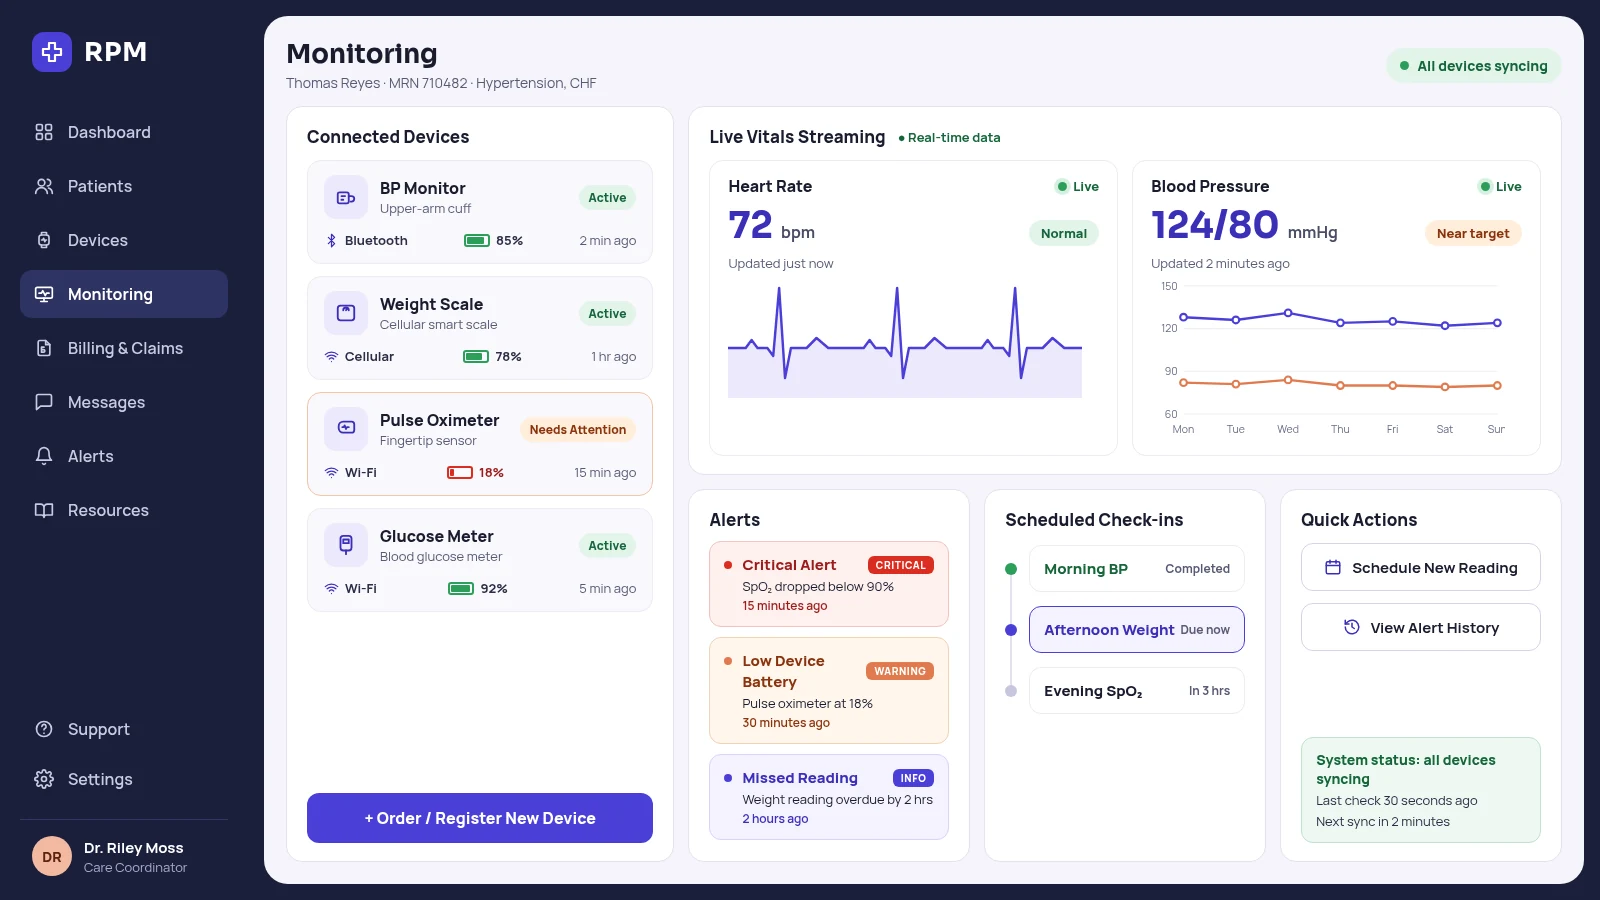Open the Low Device Battery alert
Screen dimensions: 1600x900
(x=829, y=691)
